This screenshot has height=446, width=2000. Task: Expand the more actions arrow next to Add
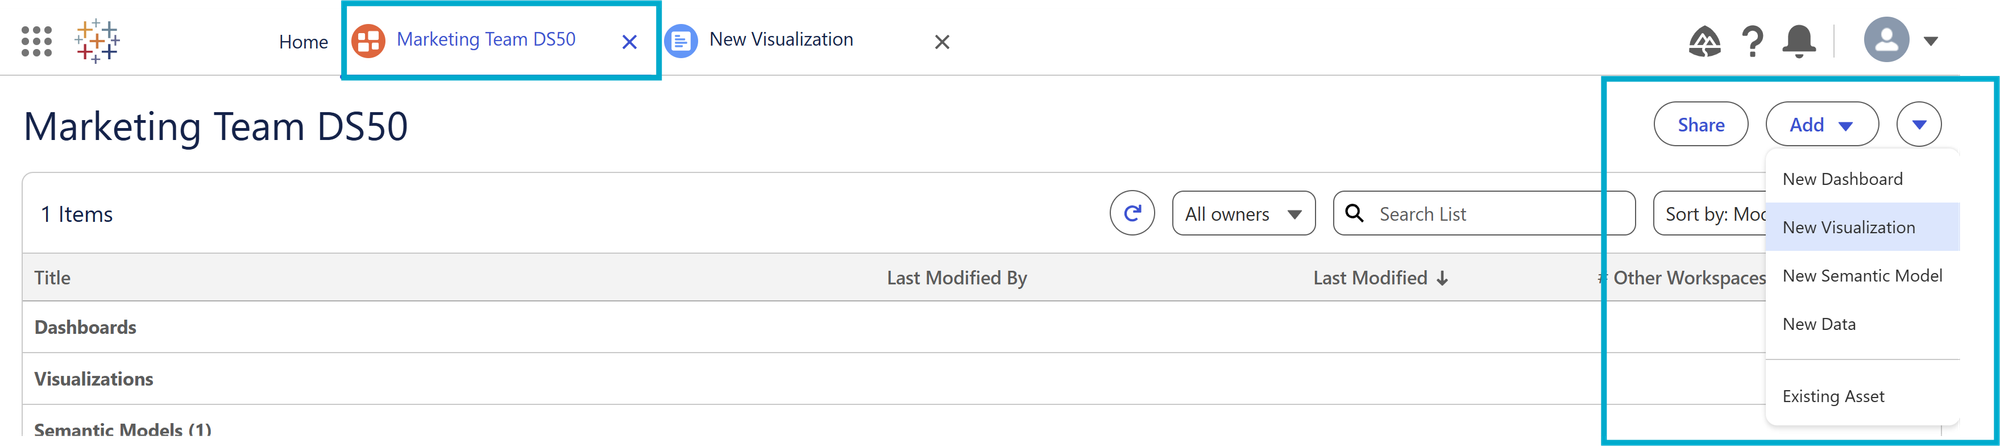[1919, 125]
